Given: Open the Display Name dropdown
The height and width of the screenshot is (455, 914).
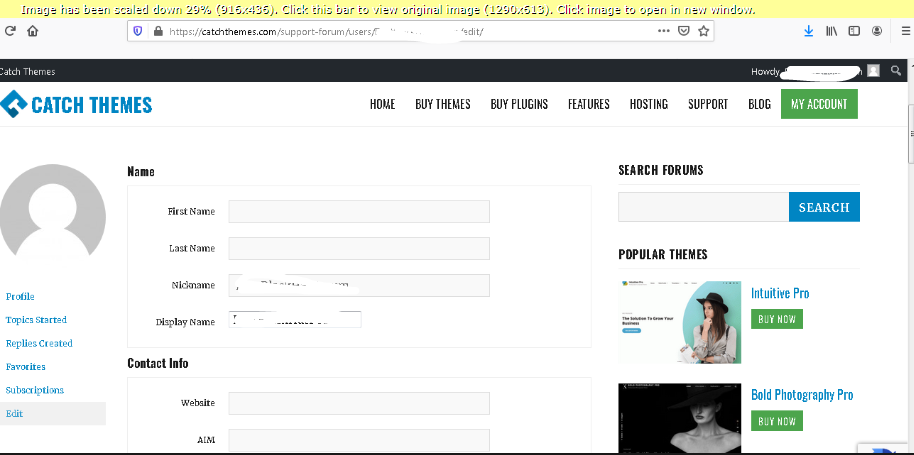Looking at the screenshot, I should coord(295,319).
